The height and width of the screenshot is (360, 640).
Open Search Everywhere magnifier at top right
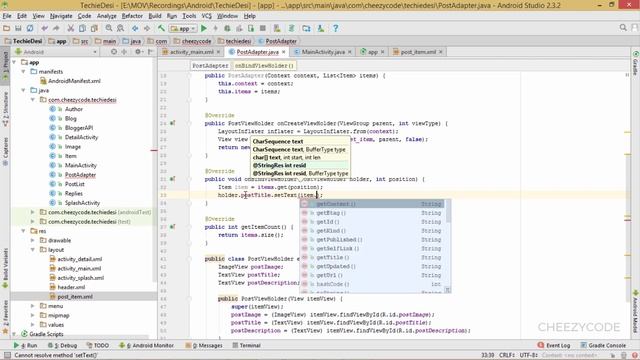point(623,28)
